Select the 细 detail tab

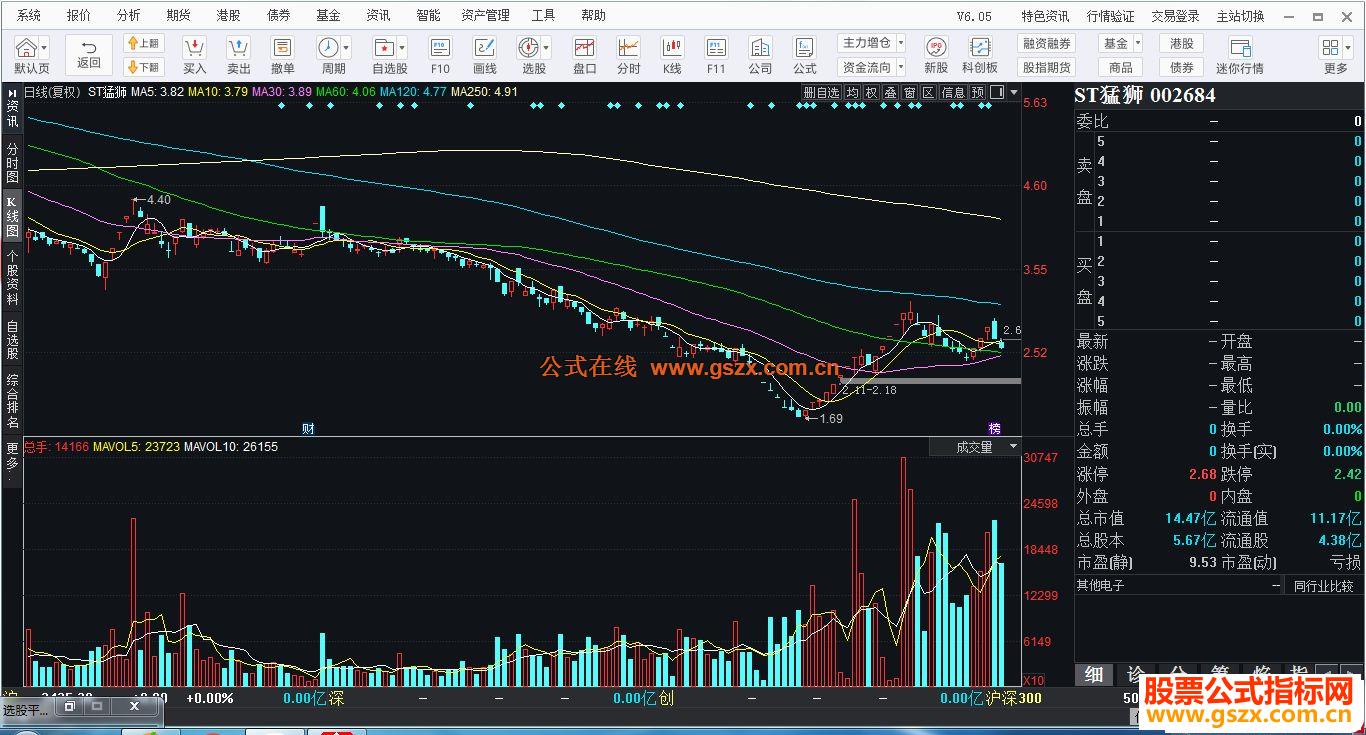click(x=1094, y=674)
